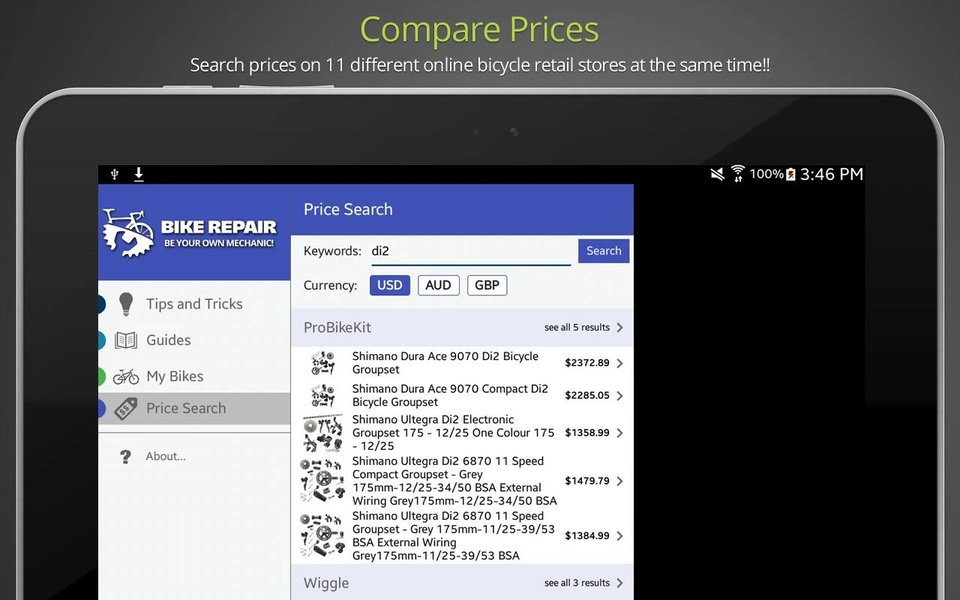Select Price Search in the sidebar

click(x=194, y=408)
